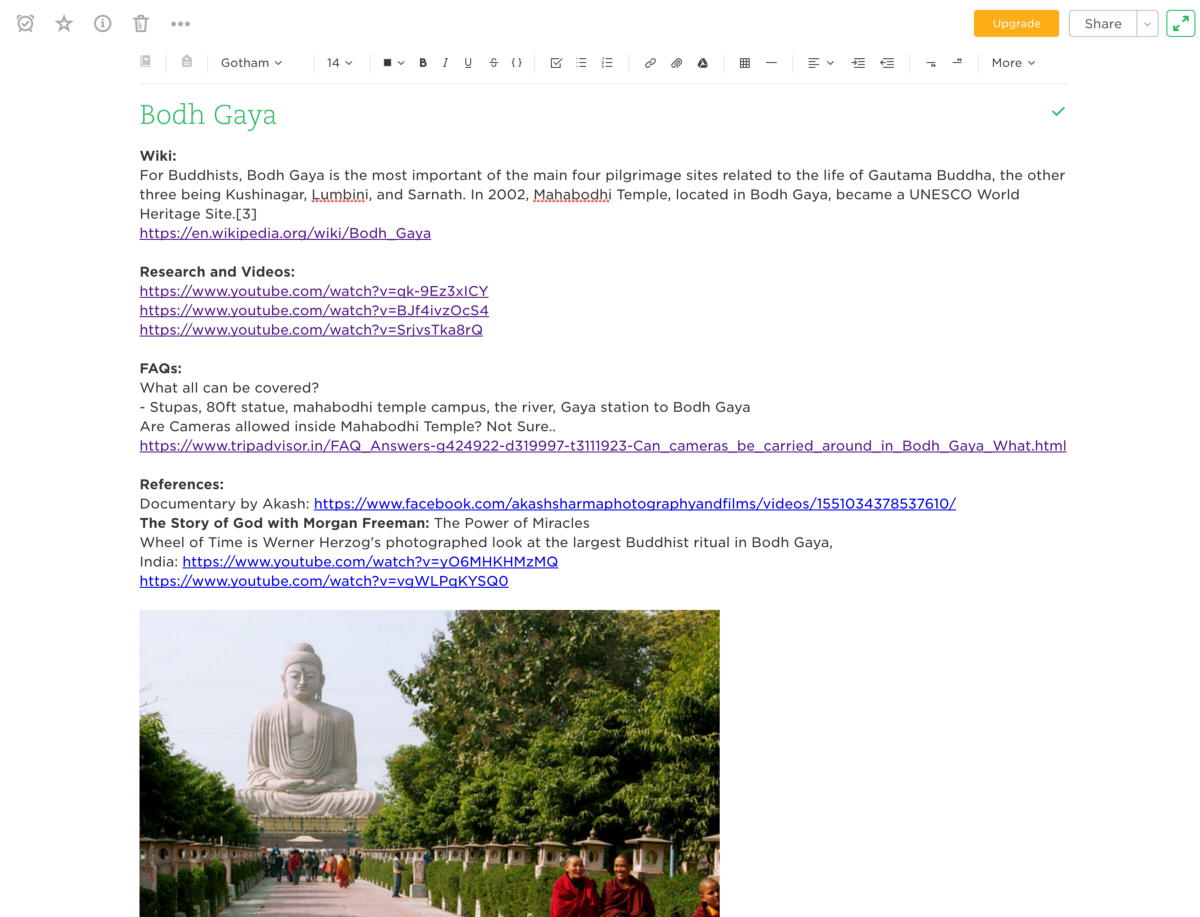Click 'What all can be covered?' line
This screenshot has width=1200, height=917.
pyautogui.click(x=229, y=388)
